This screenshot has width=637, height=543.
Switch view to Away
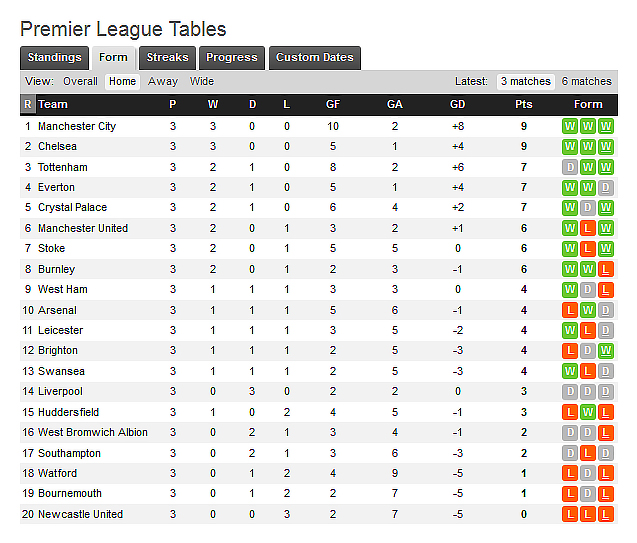pyautogui.click(x=163, y=82)
